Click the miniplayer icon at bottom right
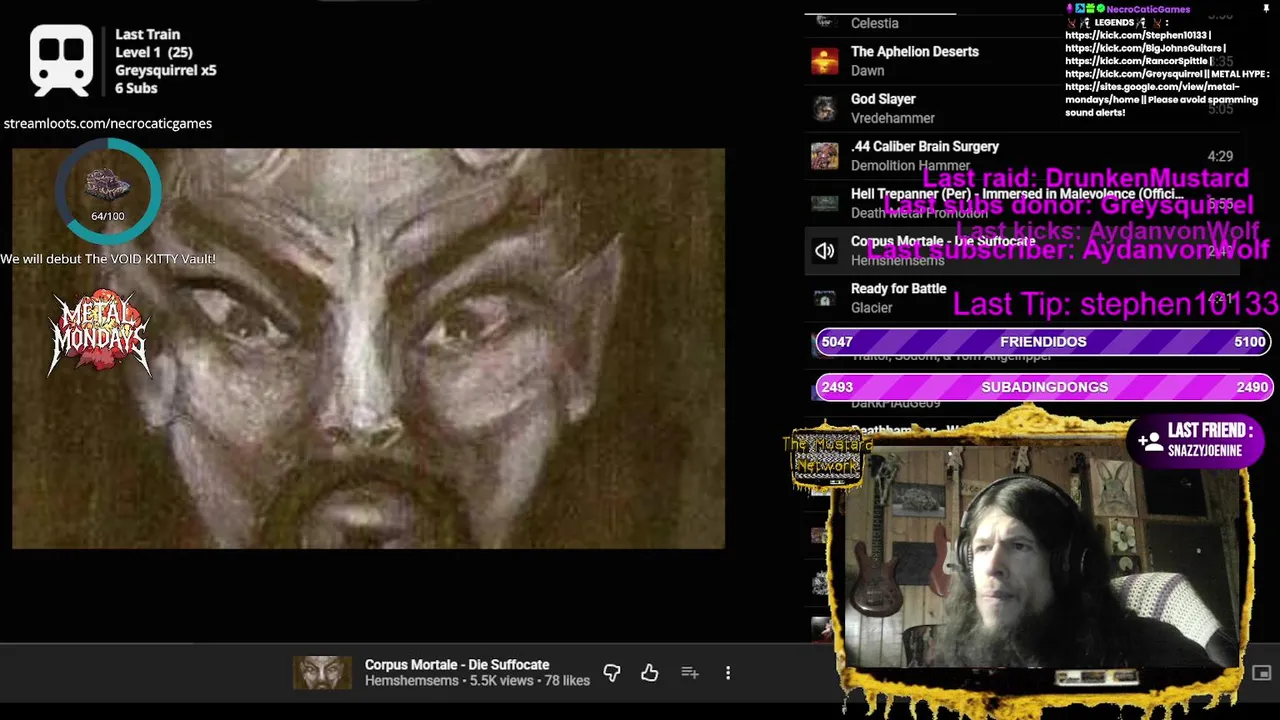Screen dimensions: 1280x720 (1261, 673)
